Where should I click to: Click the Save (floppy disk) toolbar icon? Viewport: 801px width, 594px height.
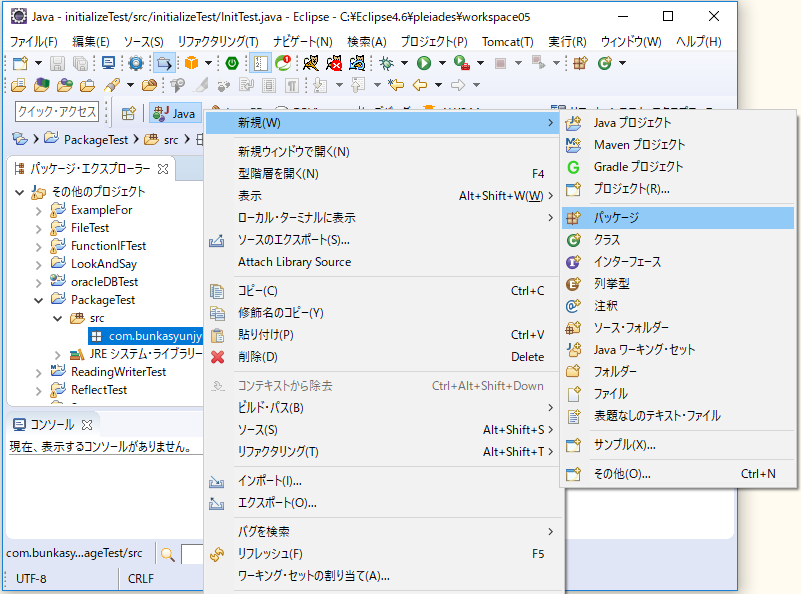[x=57, y=63]
